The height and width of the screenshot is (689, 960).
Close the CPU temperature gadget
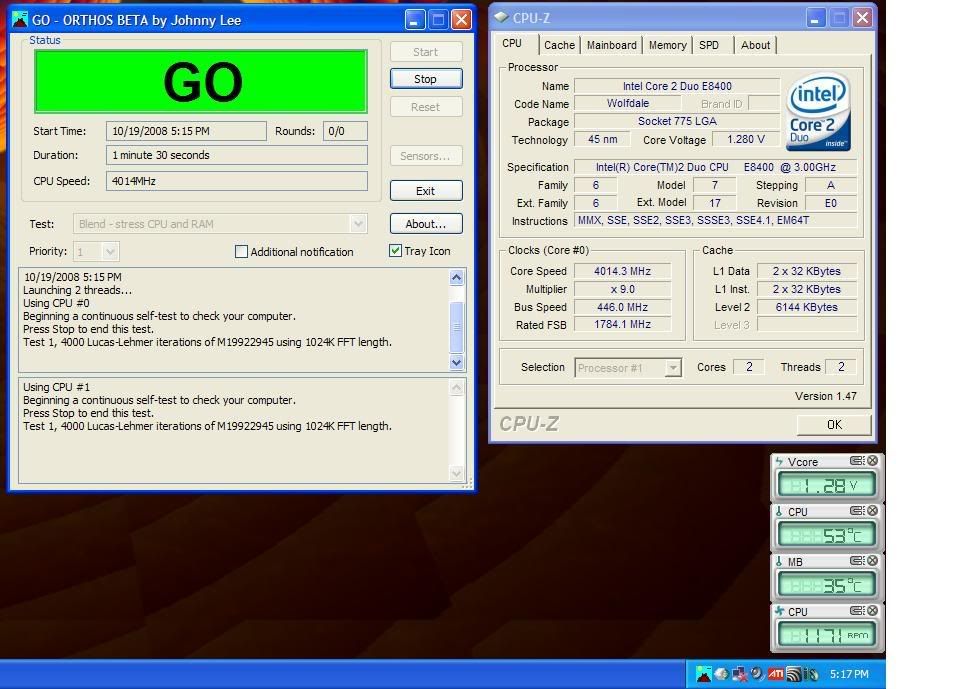click(872, 511)
